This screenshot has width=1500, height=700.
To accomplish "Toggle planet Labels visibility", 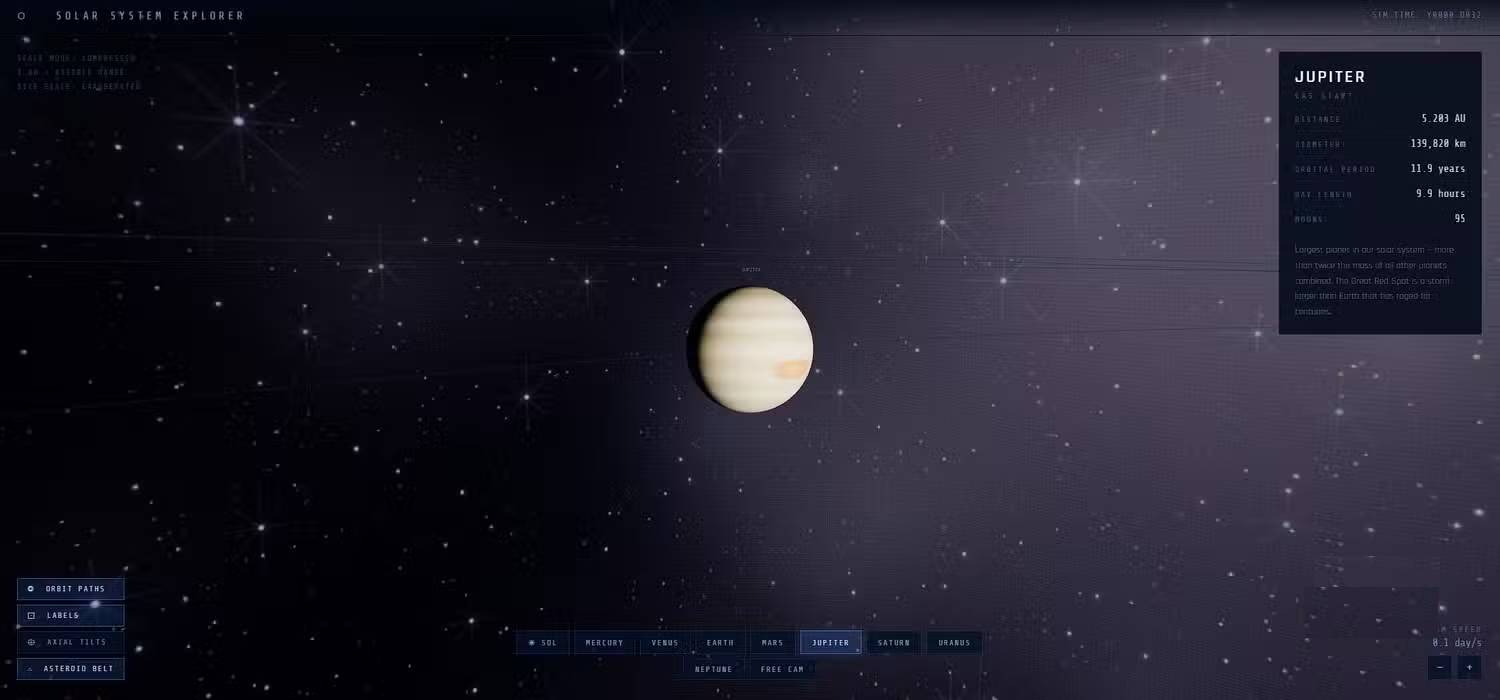I will click(71, 616).
